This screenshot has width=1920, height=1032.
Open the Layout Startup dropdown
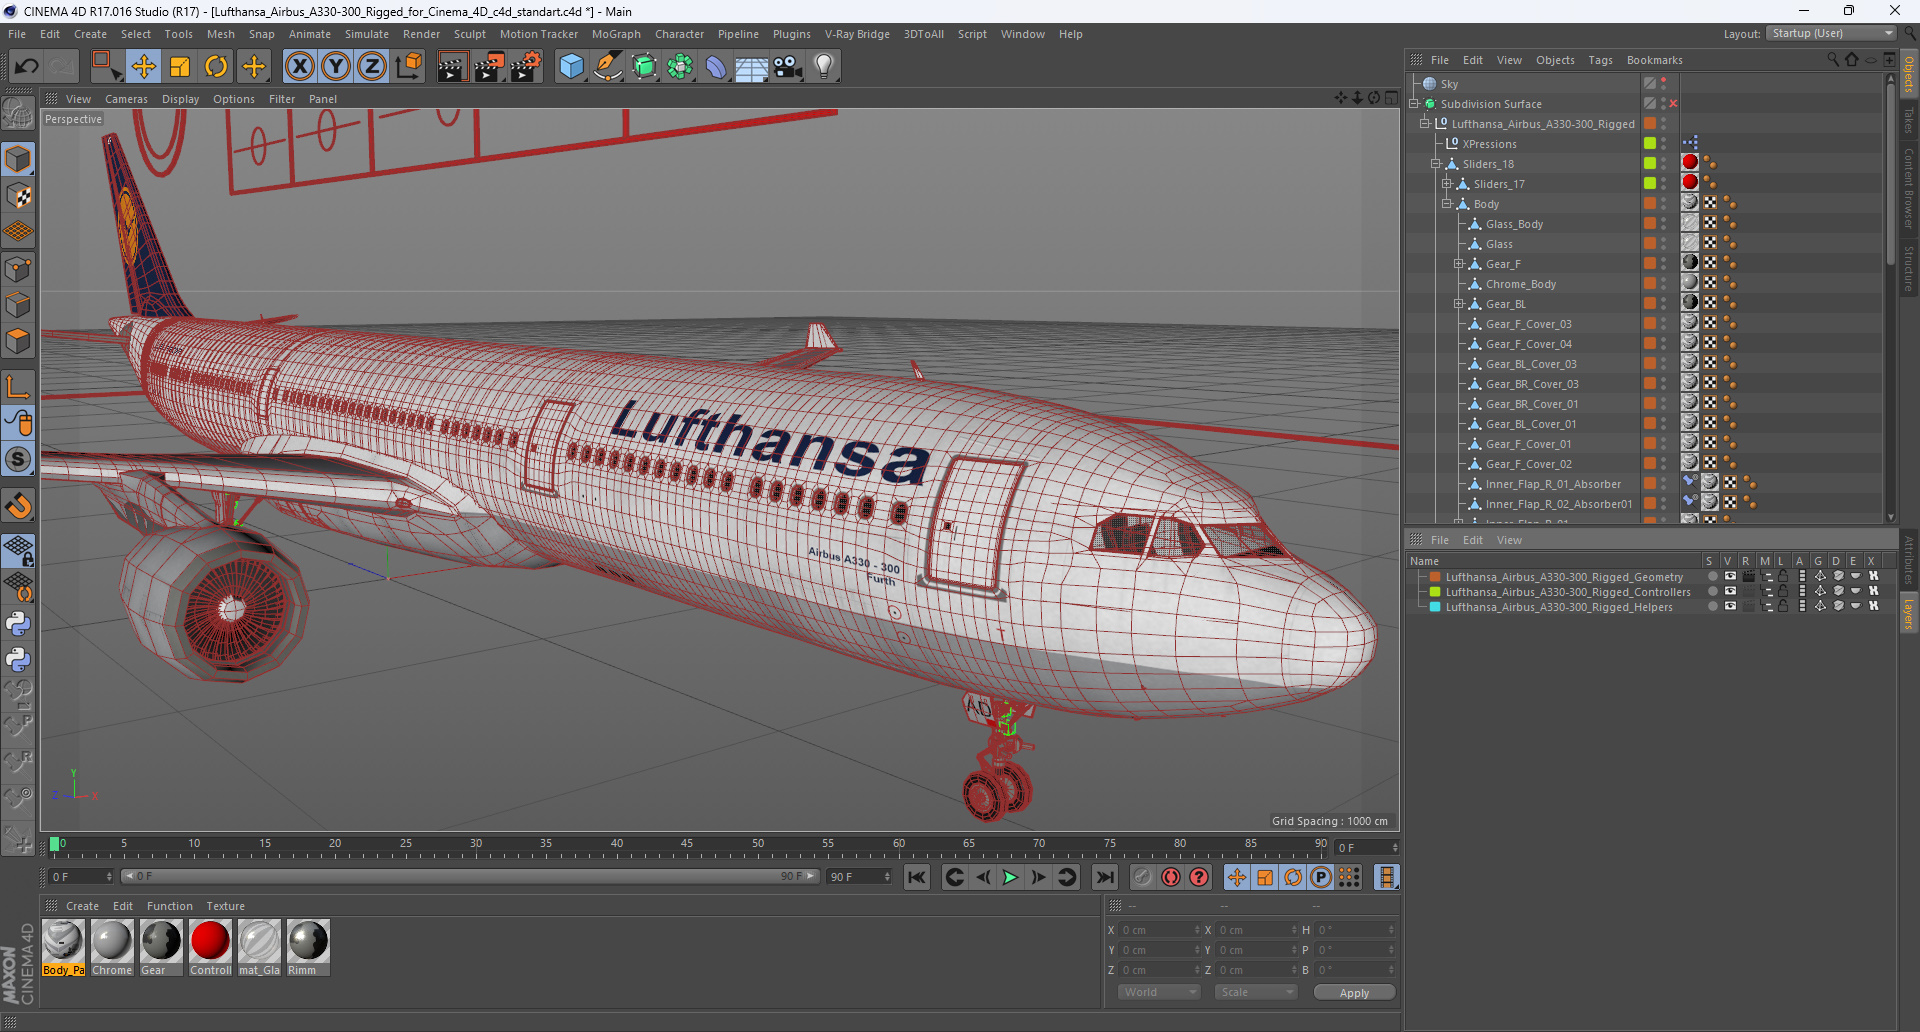tap(1831, 34)
